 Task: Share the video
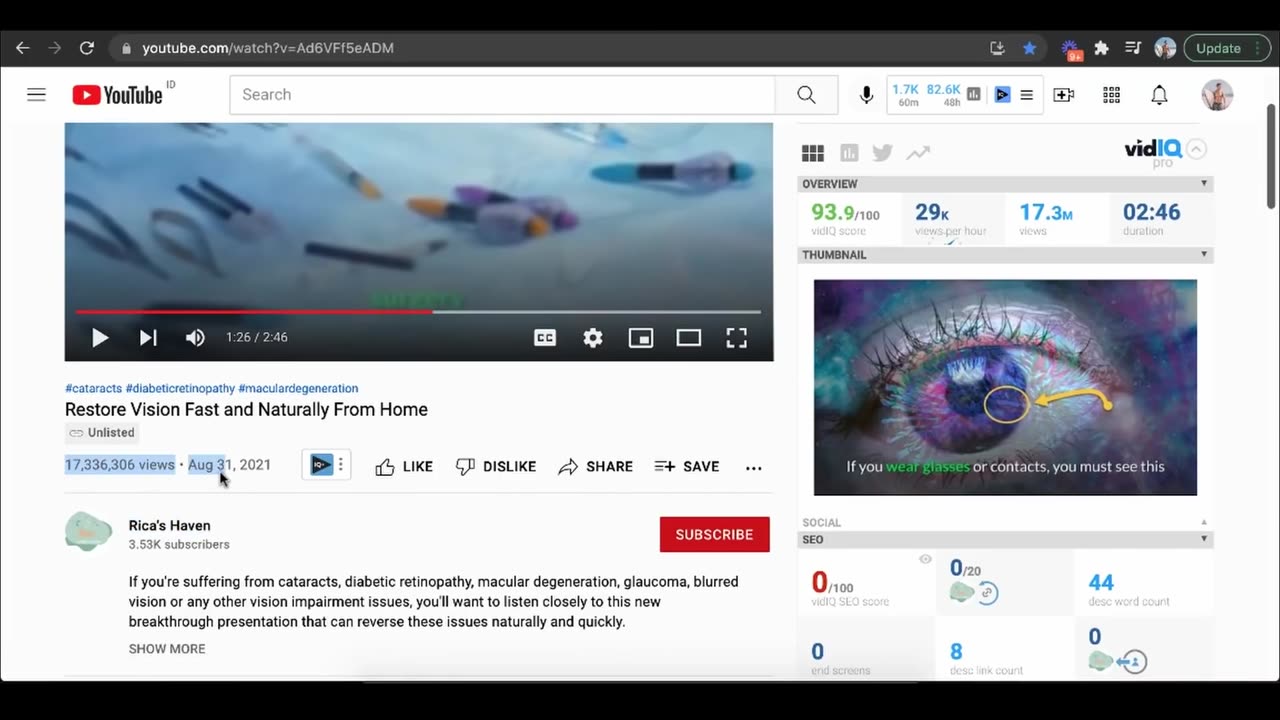tap(596, 467)
